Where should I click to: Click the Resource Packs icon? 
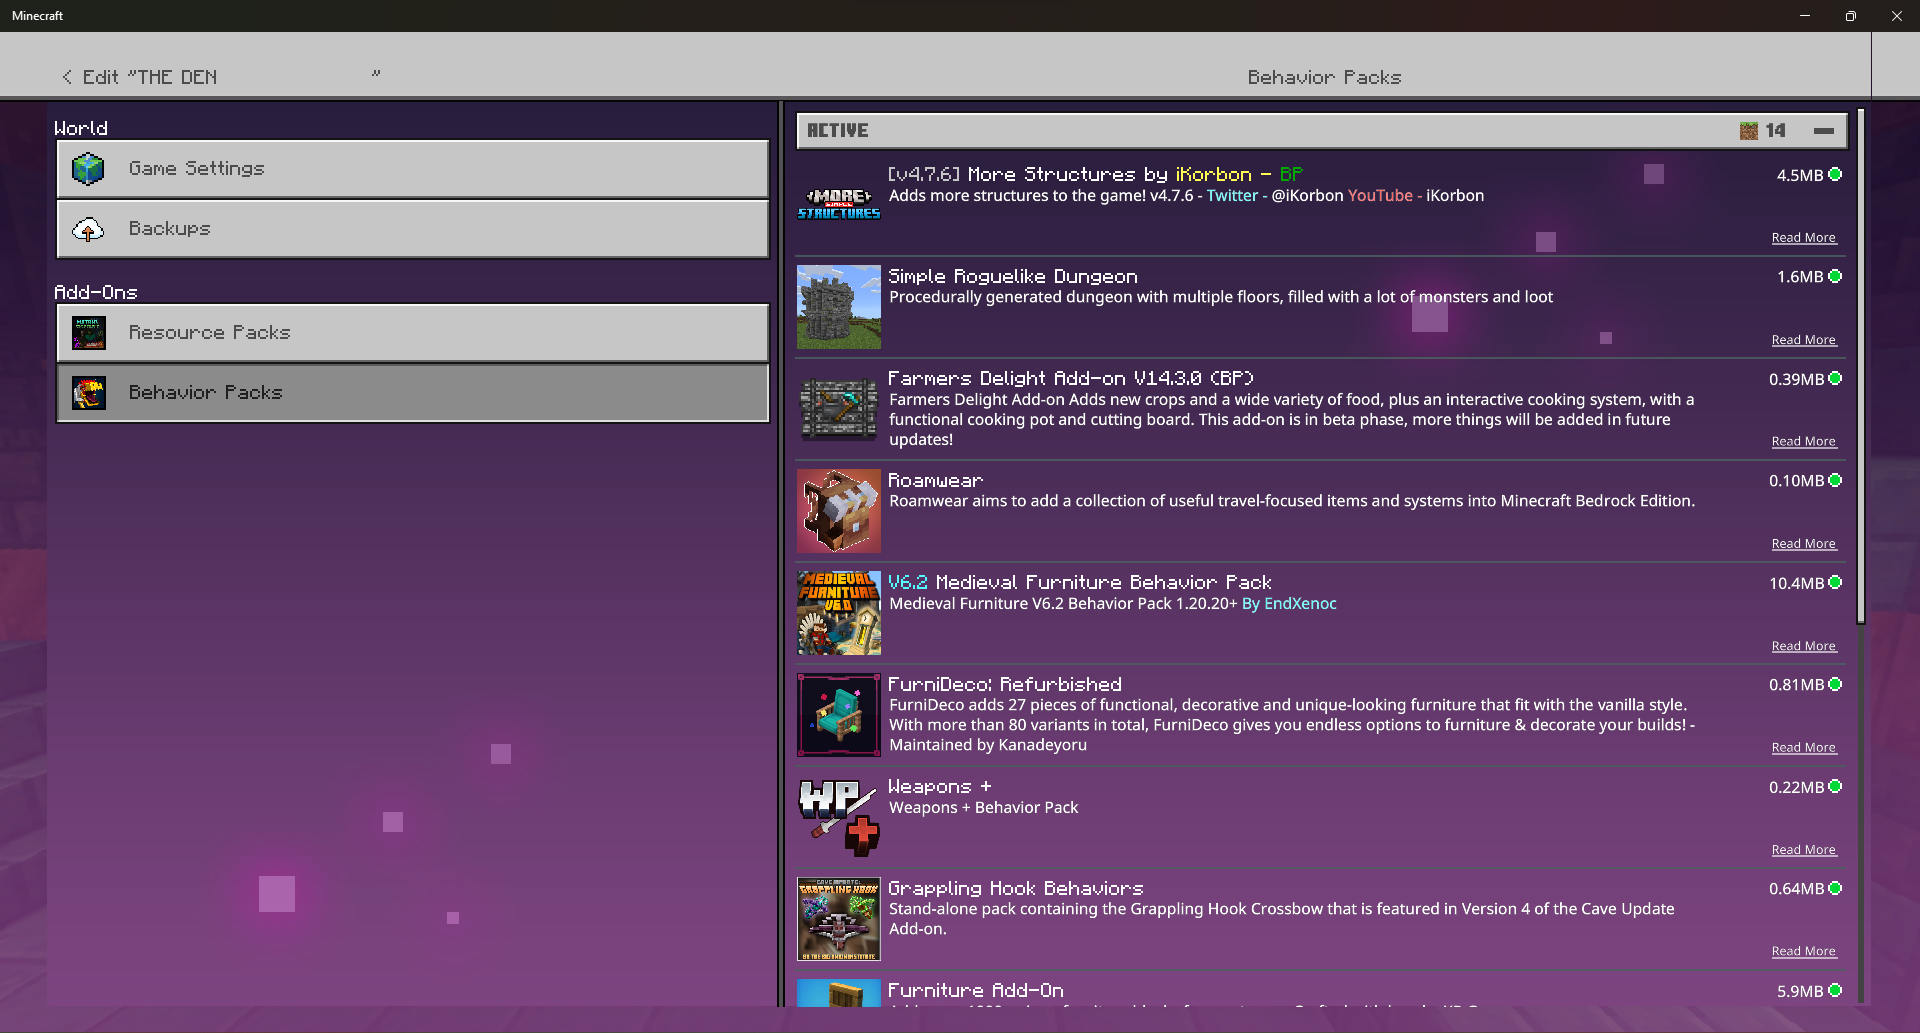click(88, 333)
